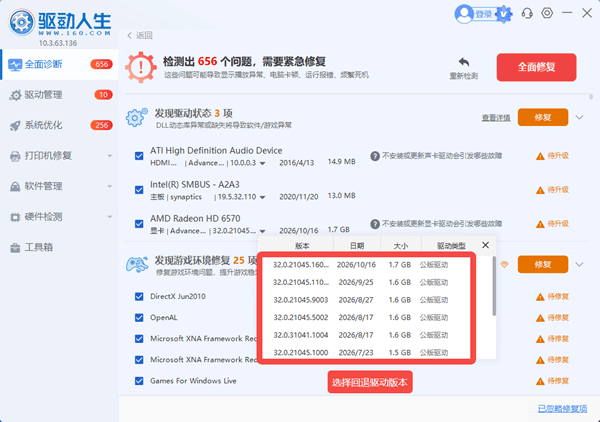The width and height of the screenshot is (600, 422).
Task: Click the red alert gear icon
Action: [141, 67]
